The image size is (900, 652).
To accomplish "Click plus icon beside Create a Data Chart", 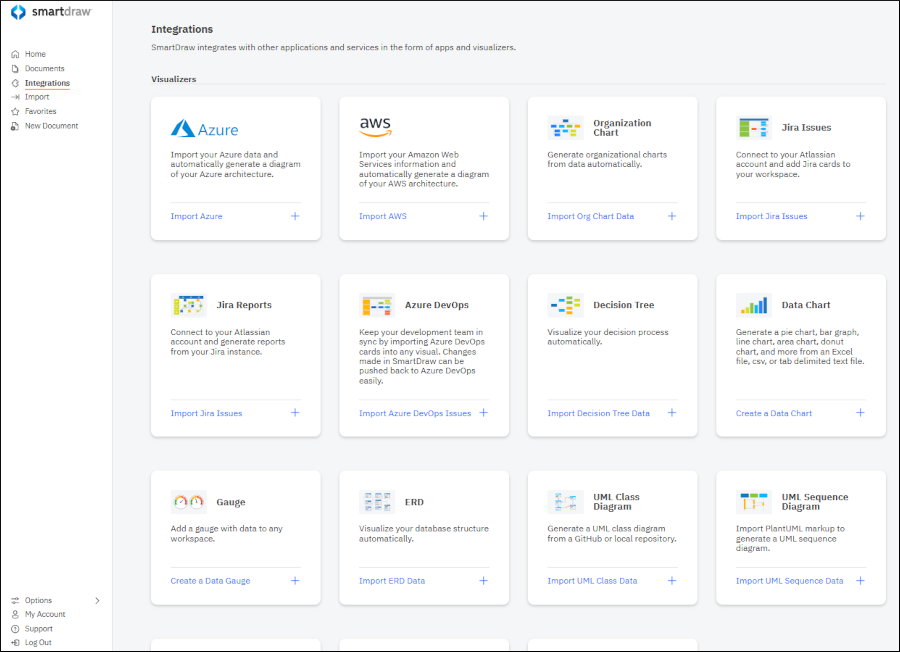I will pos(860,413).
